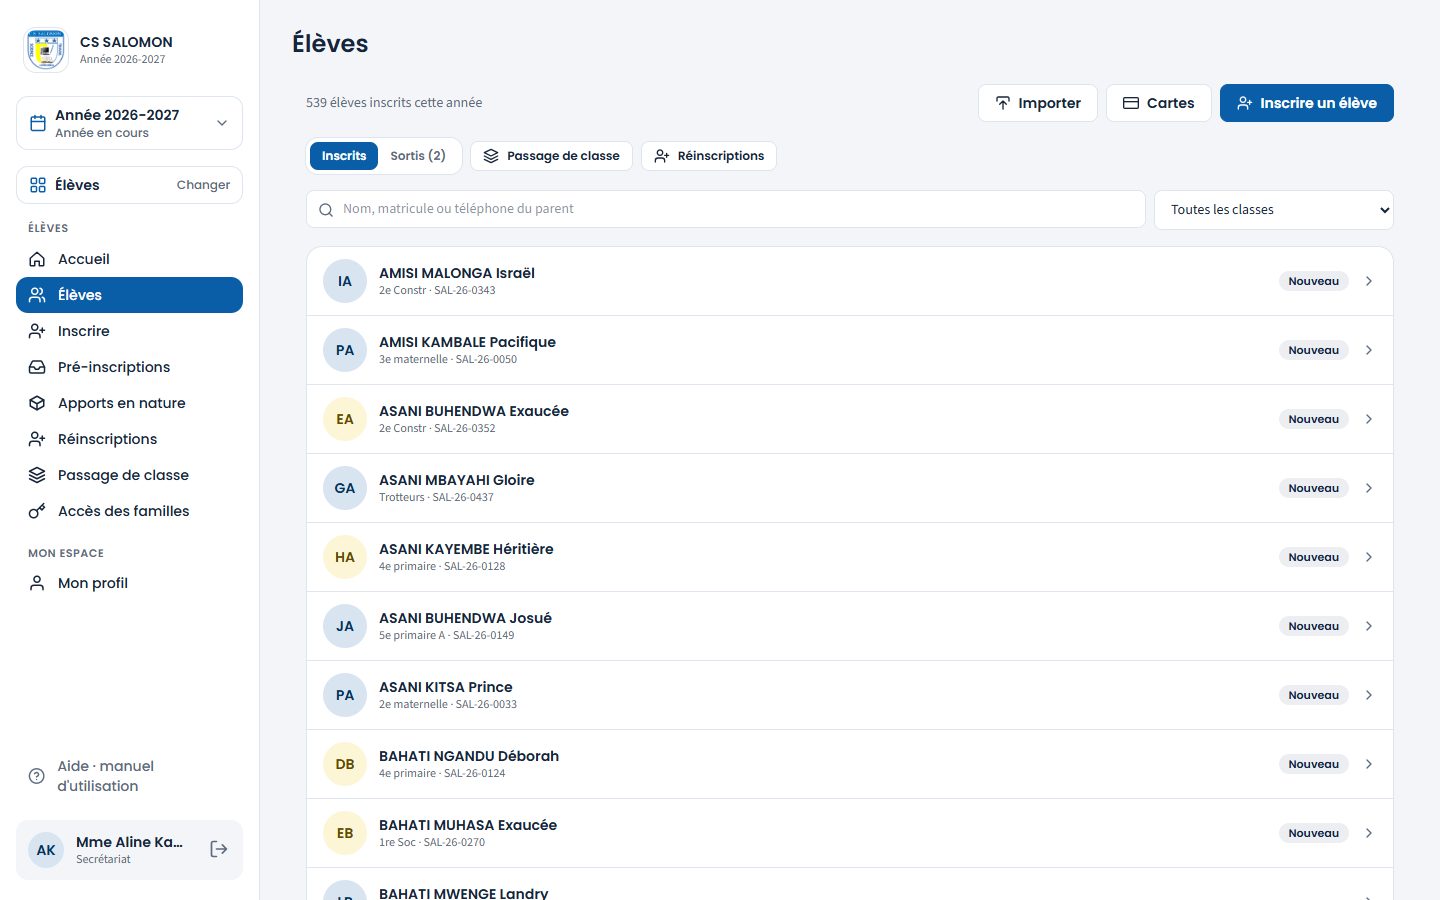Click the AK user avatar

pos(46,850)
